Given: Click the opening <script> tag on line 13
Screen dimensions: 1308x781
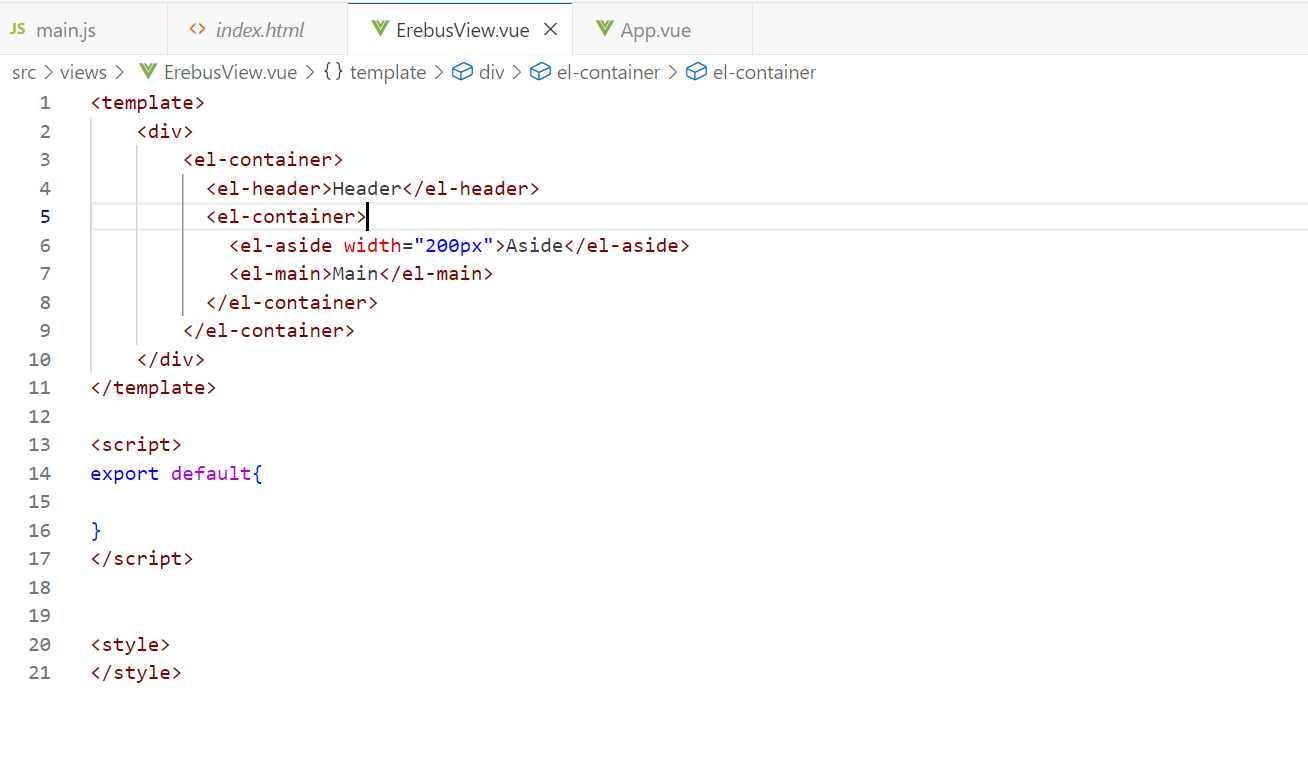Looking at the screenshot, I should click(136, 445).
